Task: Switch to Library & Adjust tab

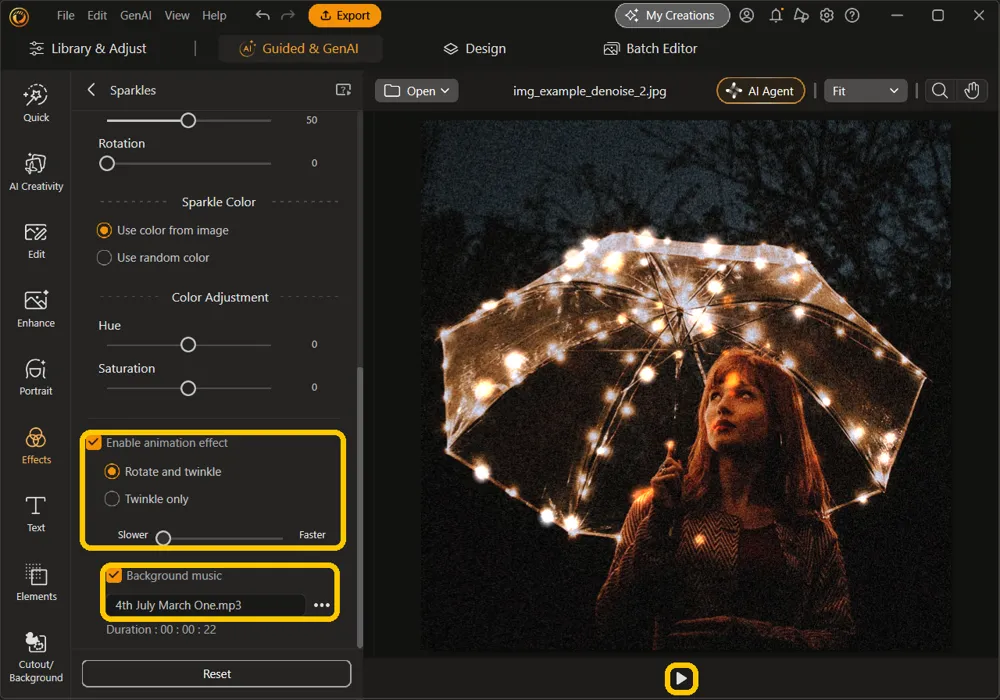Action: pos(88,48)
